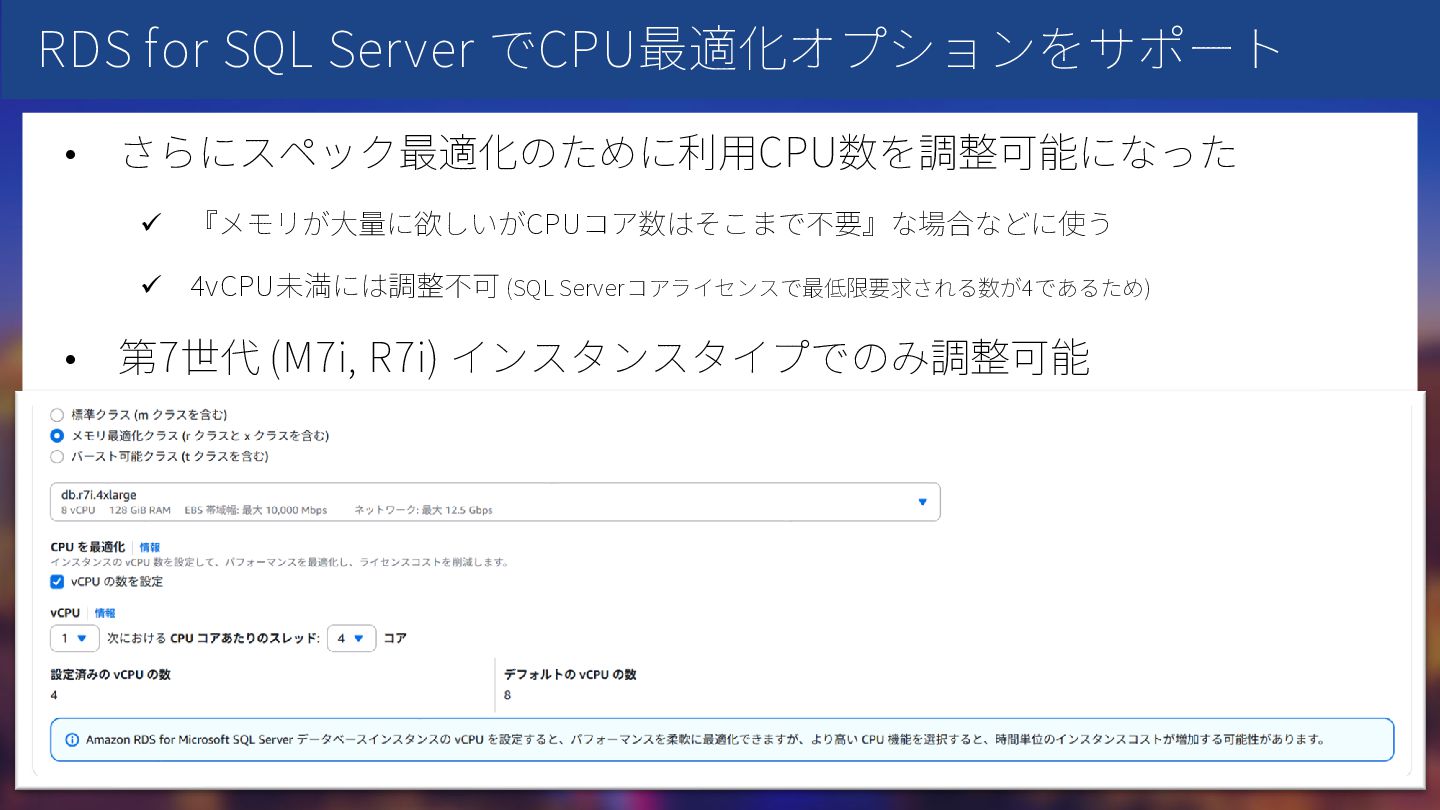Open the vCPU dropdown showing 1
This screenshot has width=1440, height=810.
74,638
